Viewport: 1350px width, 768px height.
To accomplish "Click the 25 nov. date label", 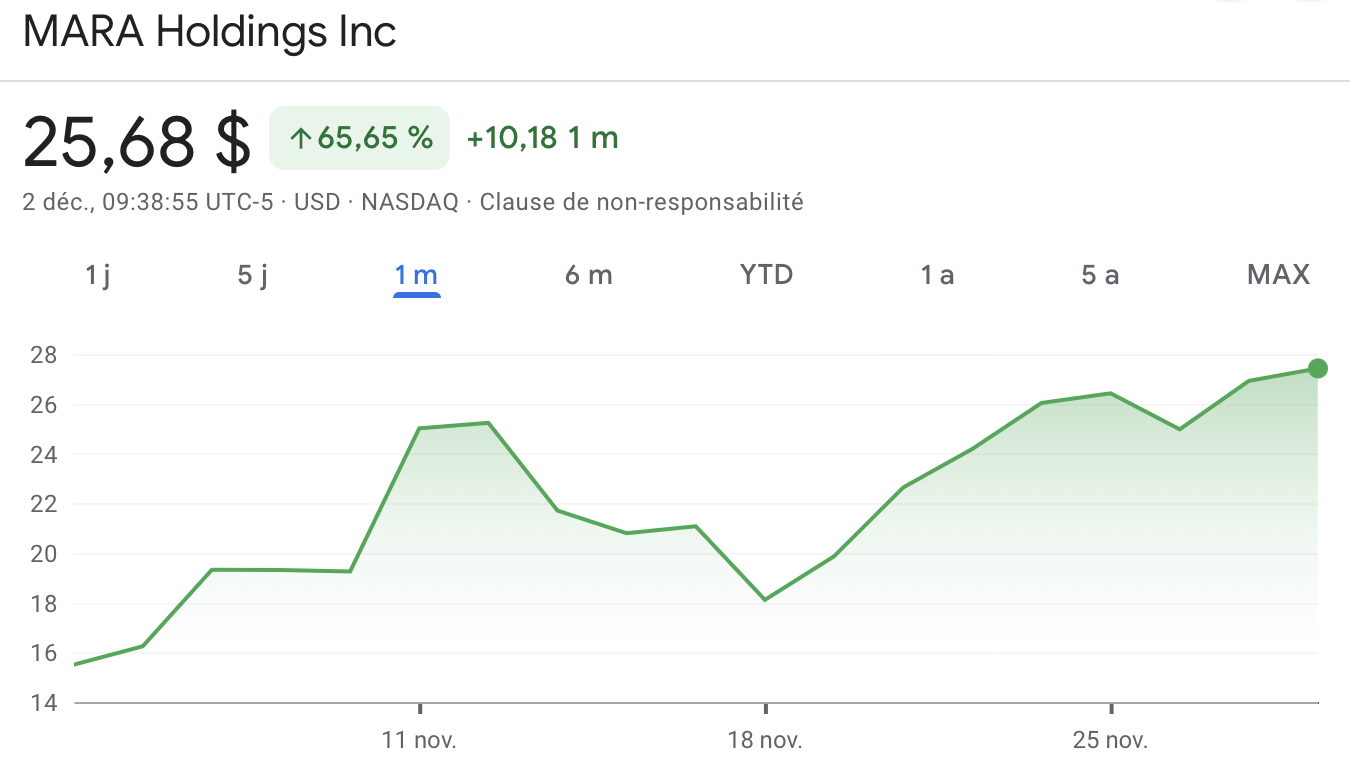I will pyautogui.click(x=1110, y=741).
